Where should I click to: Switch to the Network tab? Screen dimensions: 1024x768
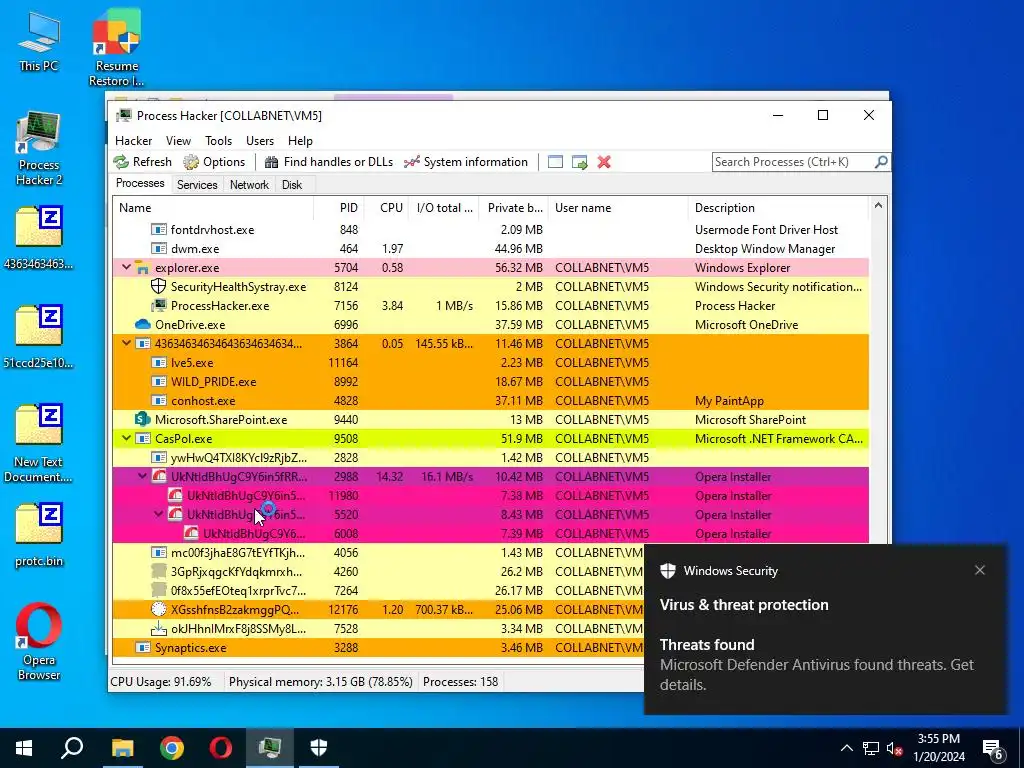[x=249, y=185]
